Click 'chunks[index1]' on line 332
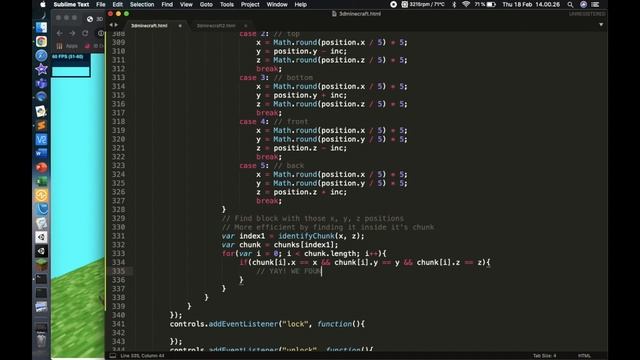Viewport: 640px width, 360px height. click(x=304, y=245)
